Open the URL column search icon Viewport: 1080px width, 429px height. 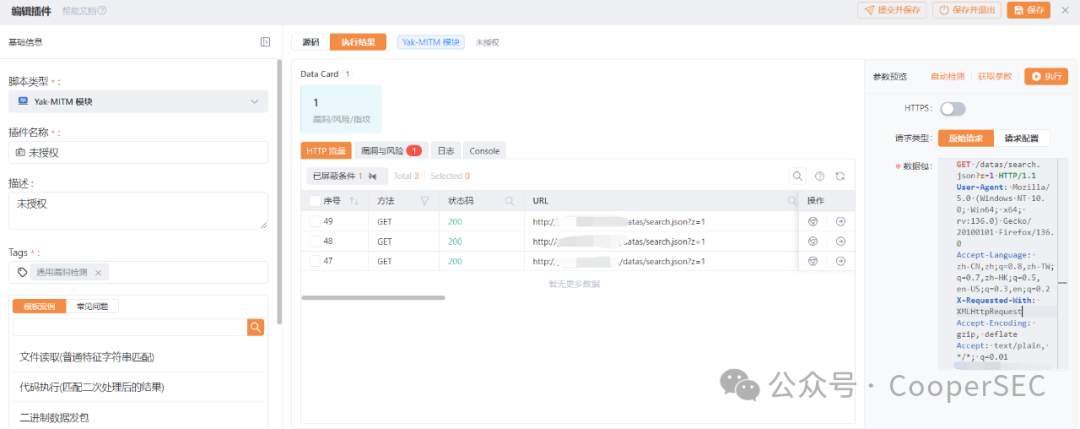tap(792, 201)
